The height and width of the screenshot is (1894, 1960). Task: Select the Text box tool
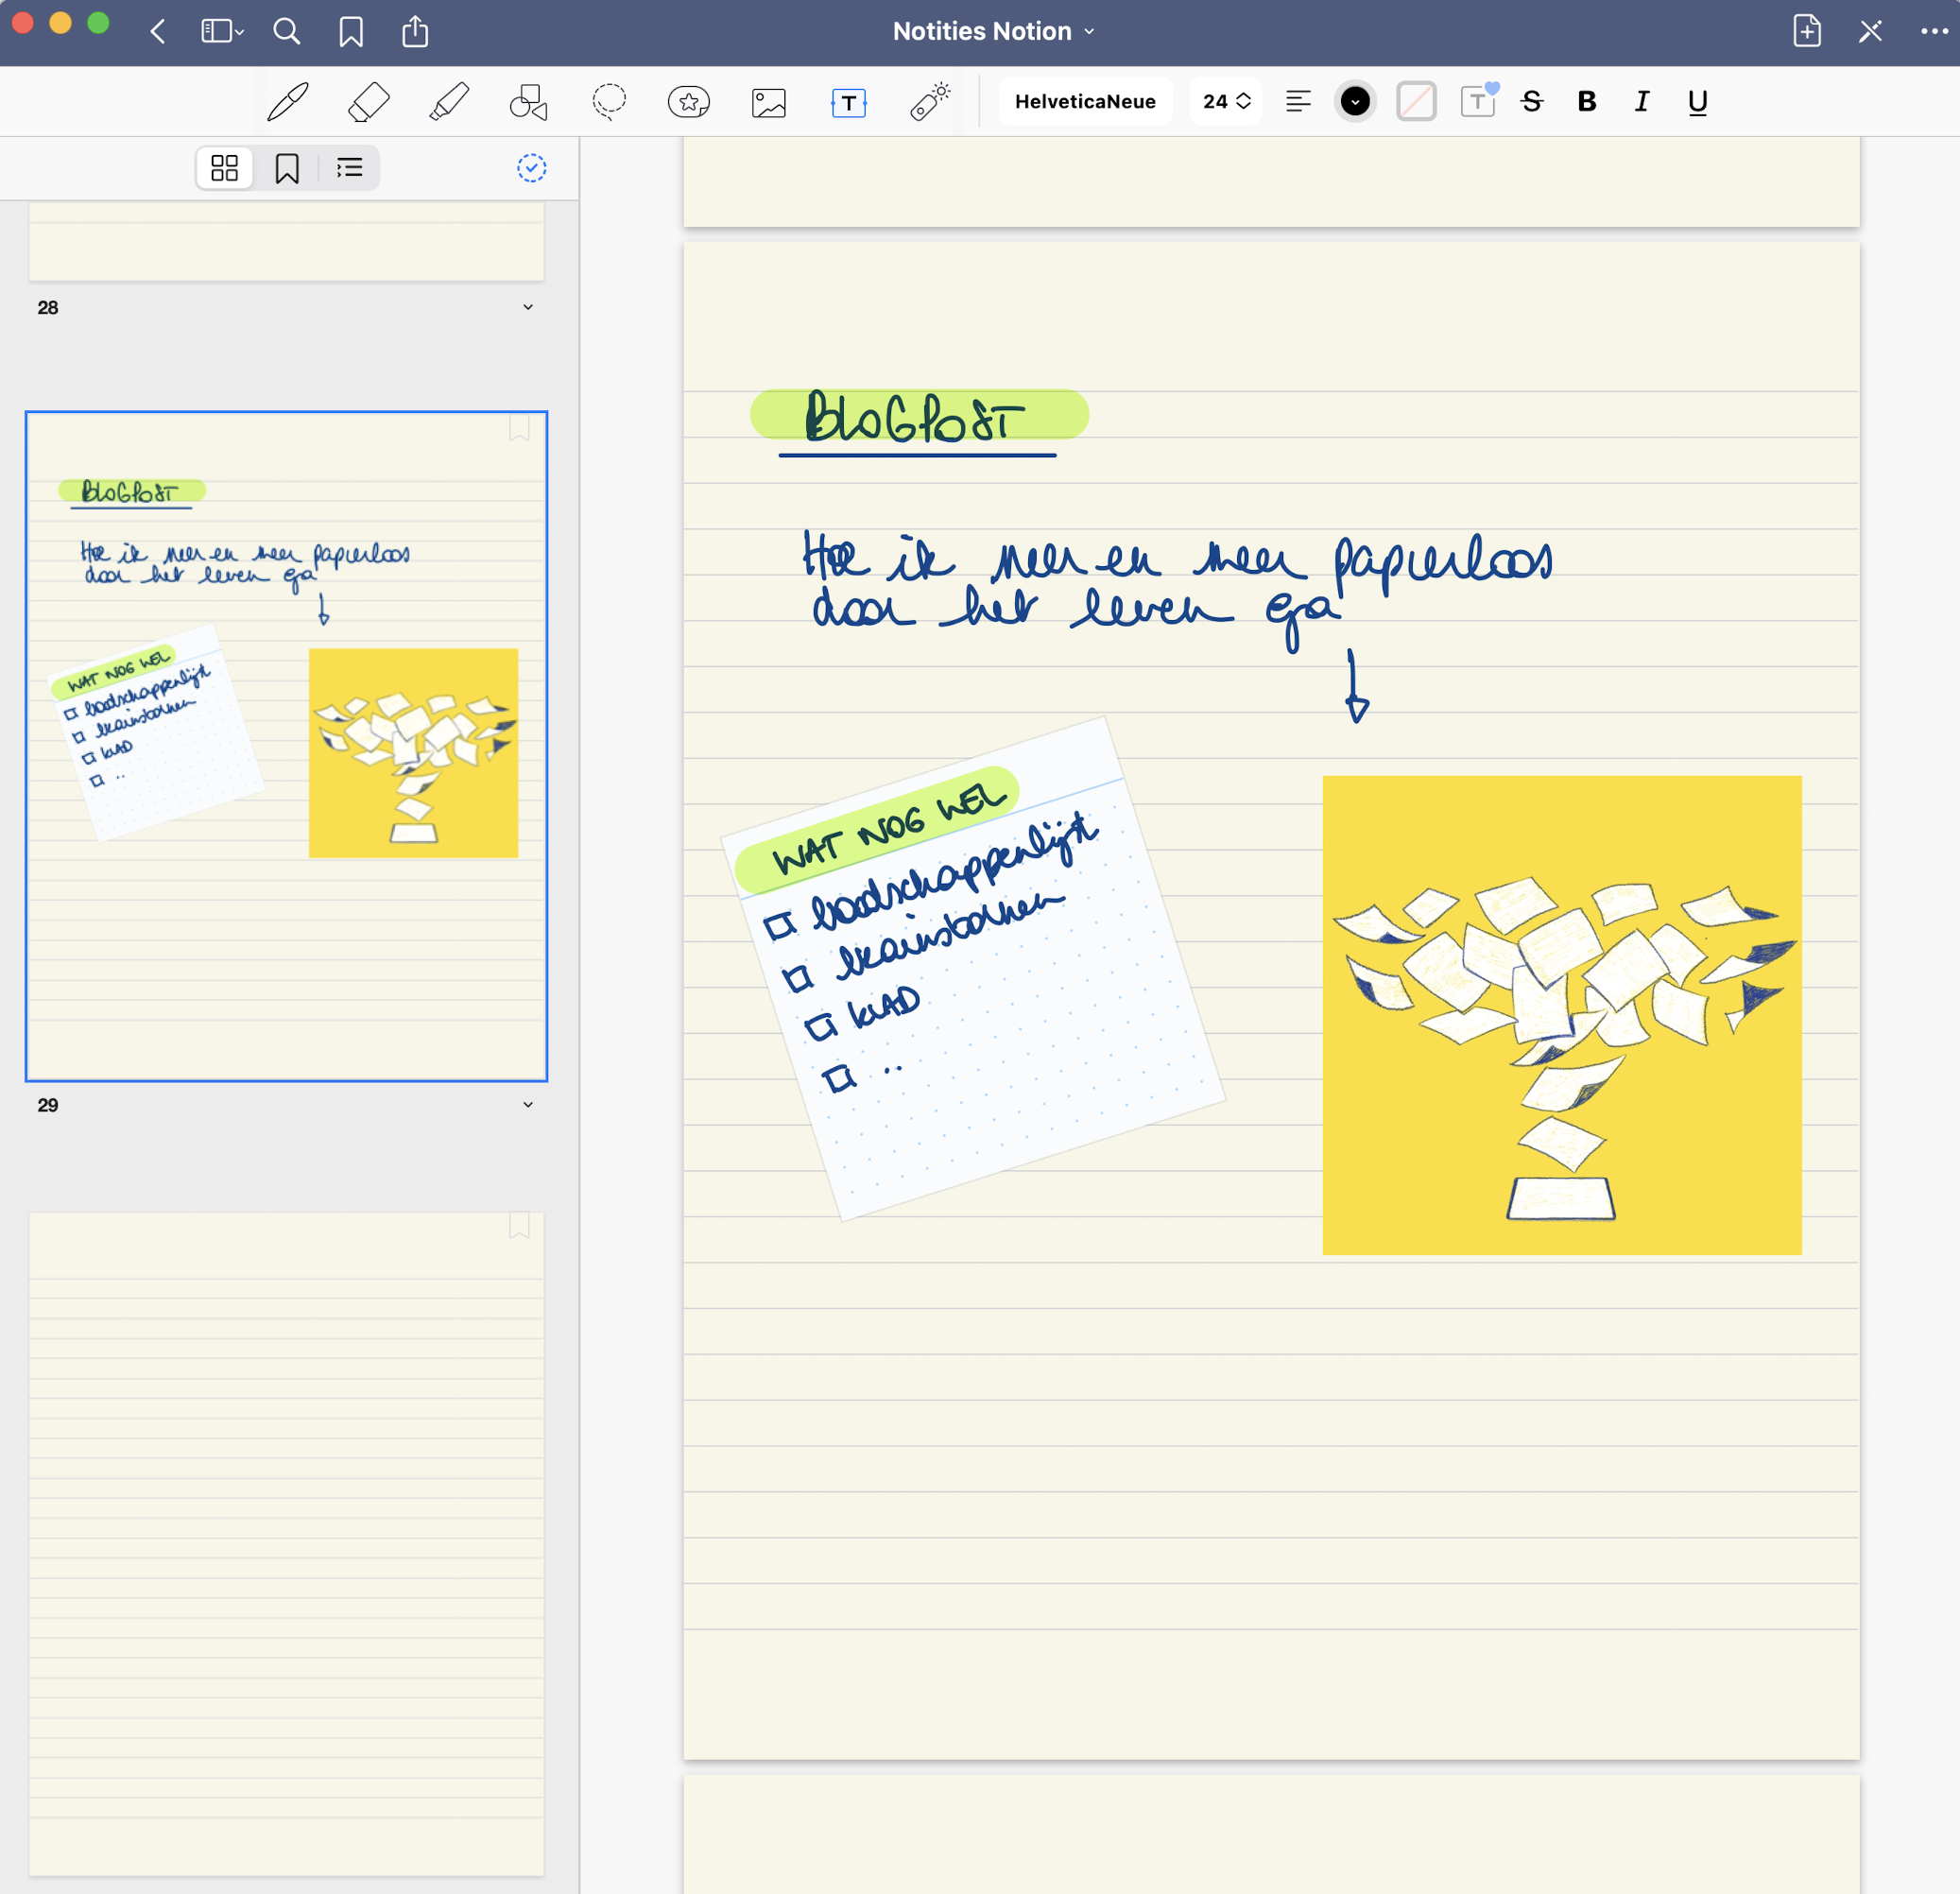[x=847, y=100]
